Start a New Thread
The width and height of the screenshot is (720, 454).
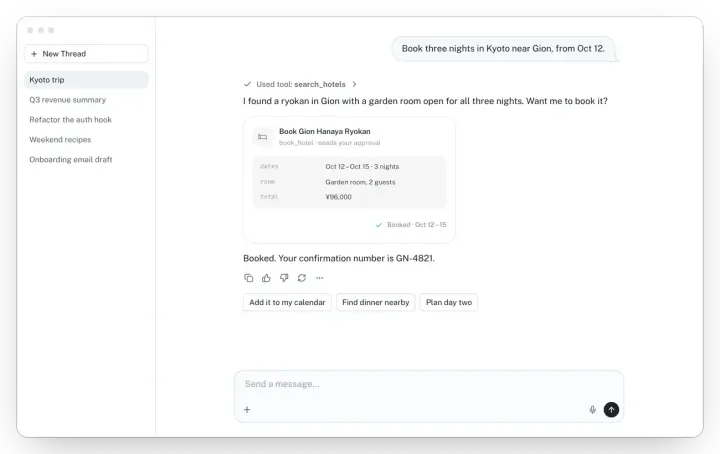pos(86,54)
